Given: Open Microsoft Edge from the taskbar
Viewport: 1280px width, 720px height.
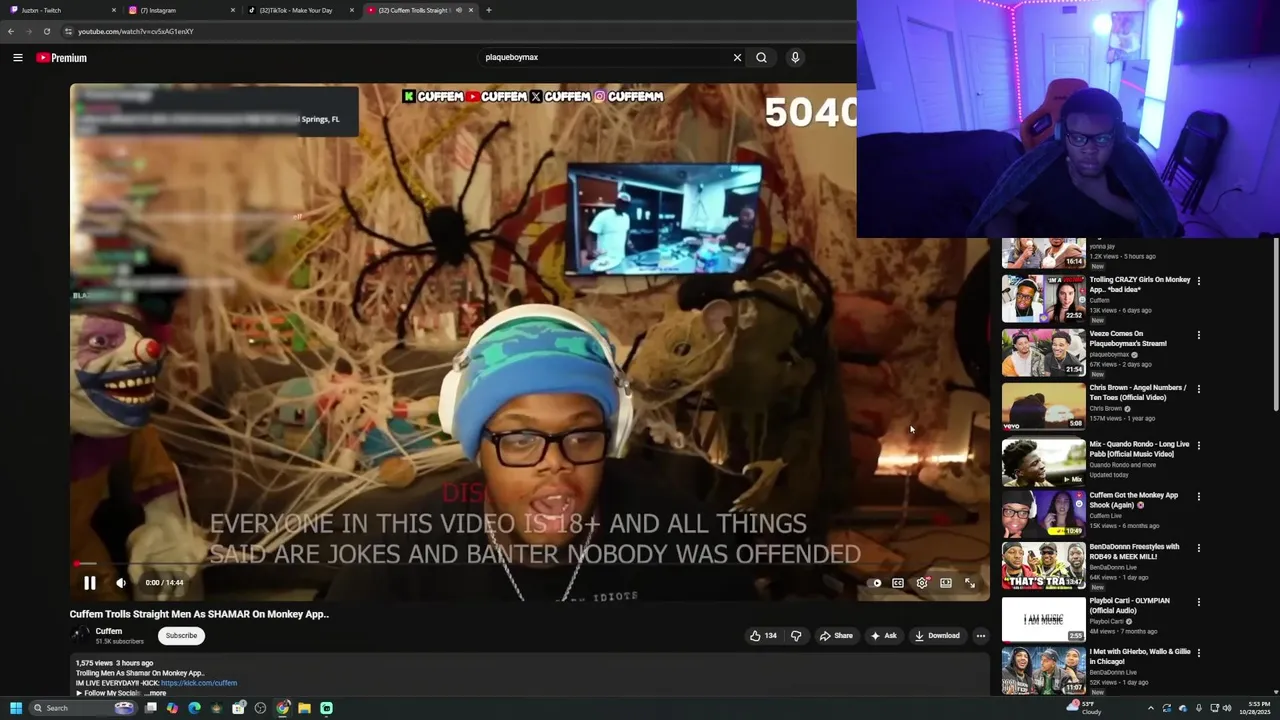Looking at the screenshot, I should tap(194, 708).
